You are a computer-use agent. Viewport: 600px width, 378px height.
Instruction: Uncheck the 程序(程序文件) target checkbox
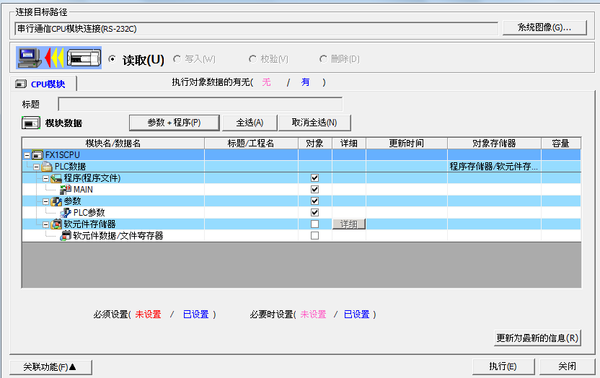click(315, 178)
